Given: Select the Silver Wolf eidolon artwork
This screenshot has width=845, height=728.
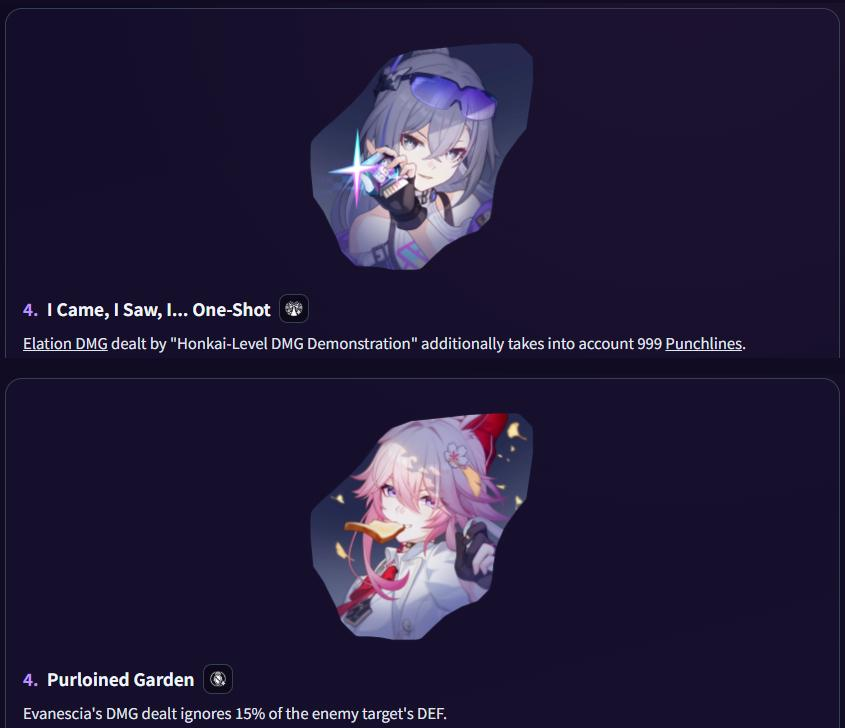Looking at the screenshot, I should (421, 156).
